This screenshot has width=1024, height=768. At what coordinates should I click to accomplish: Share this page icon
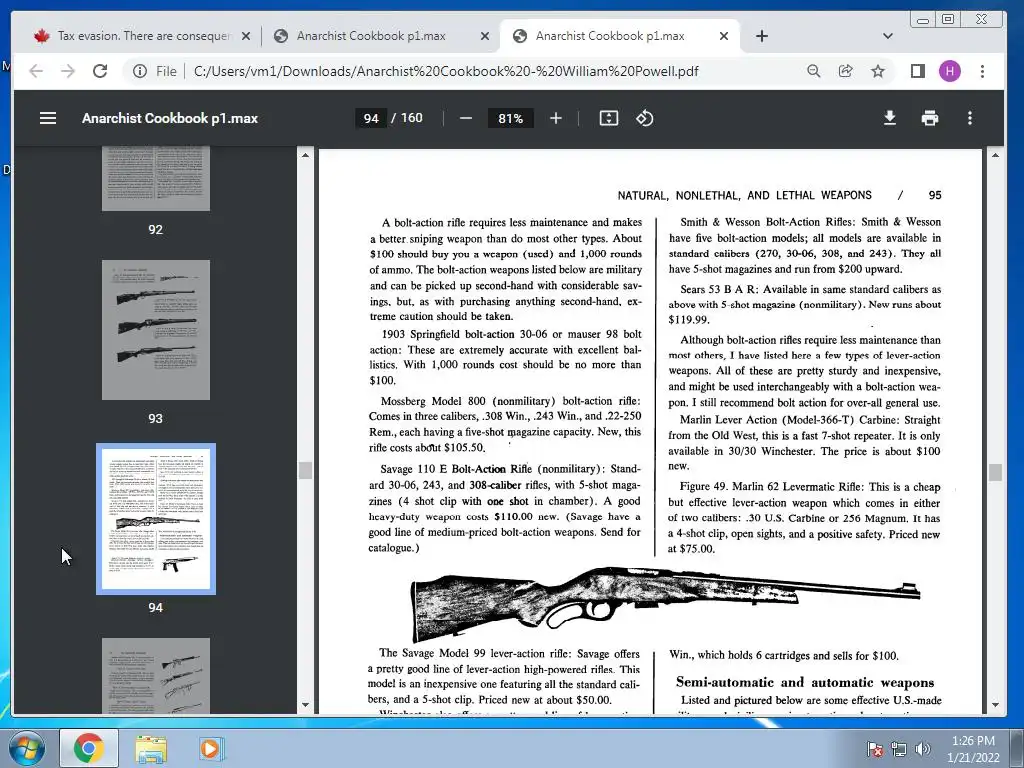pyautogui.click(x=846, y=71)
